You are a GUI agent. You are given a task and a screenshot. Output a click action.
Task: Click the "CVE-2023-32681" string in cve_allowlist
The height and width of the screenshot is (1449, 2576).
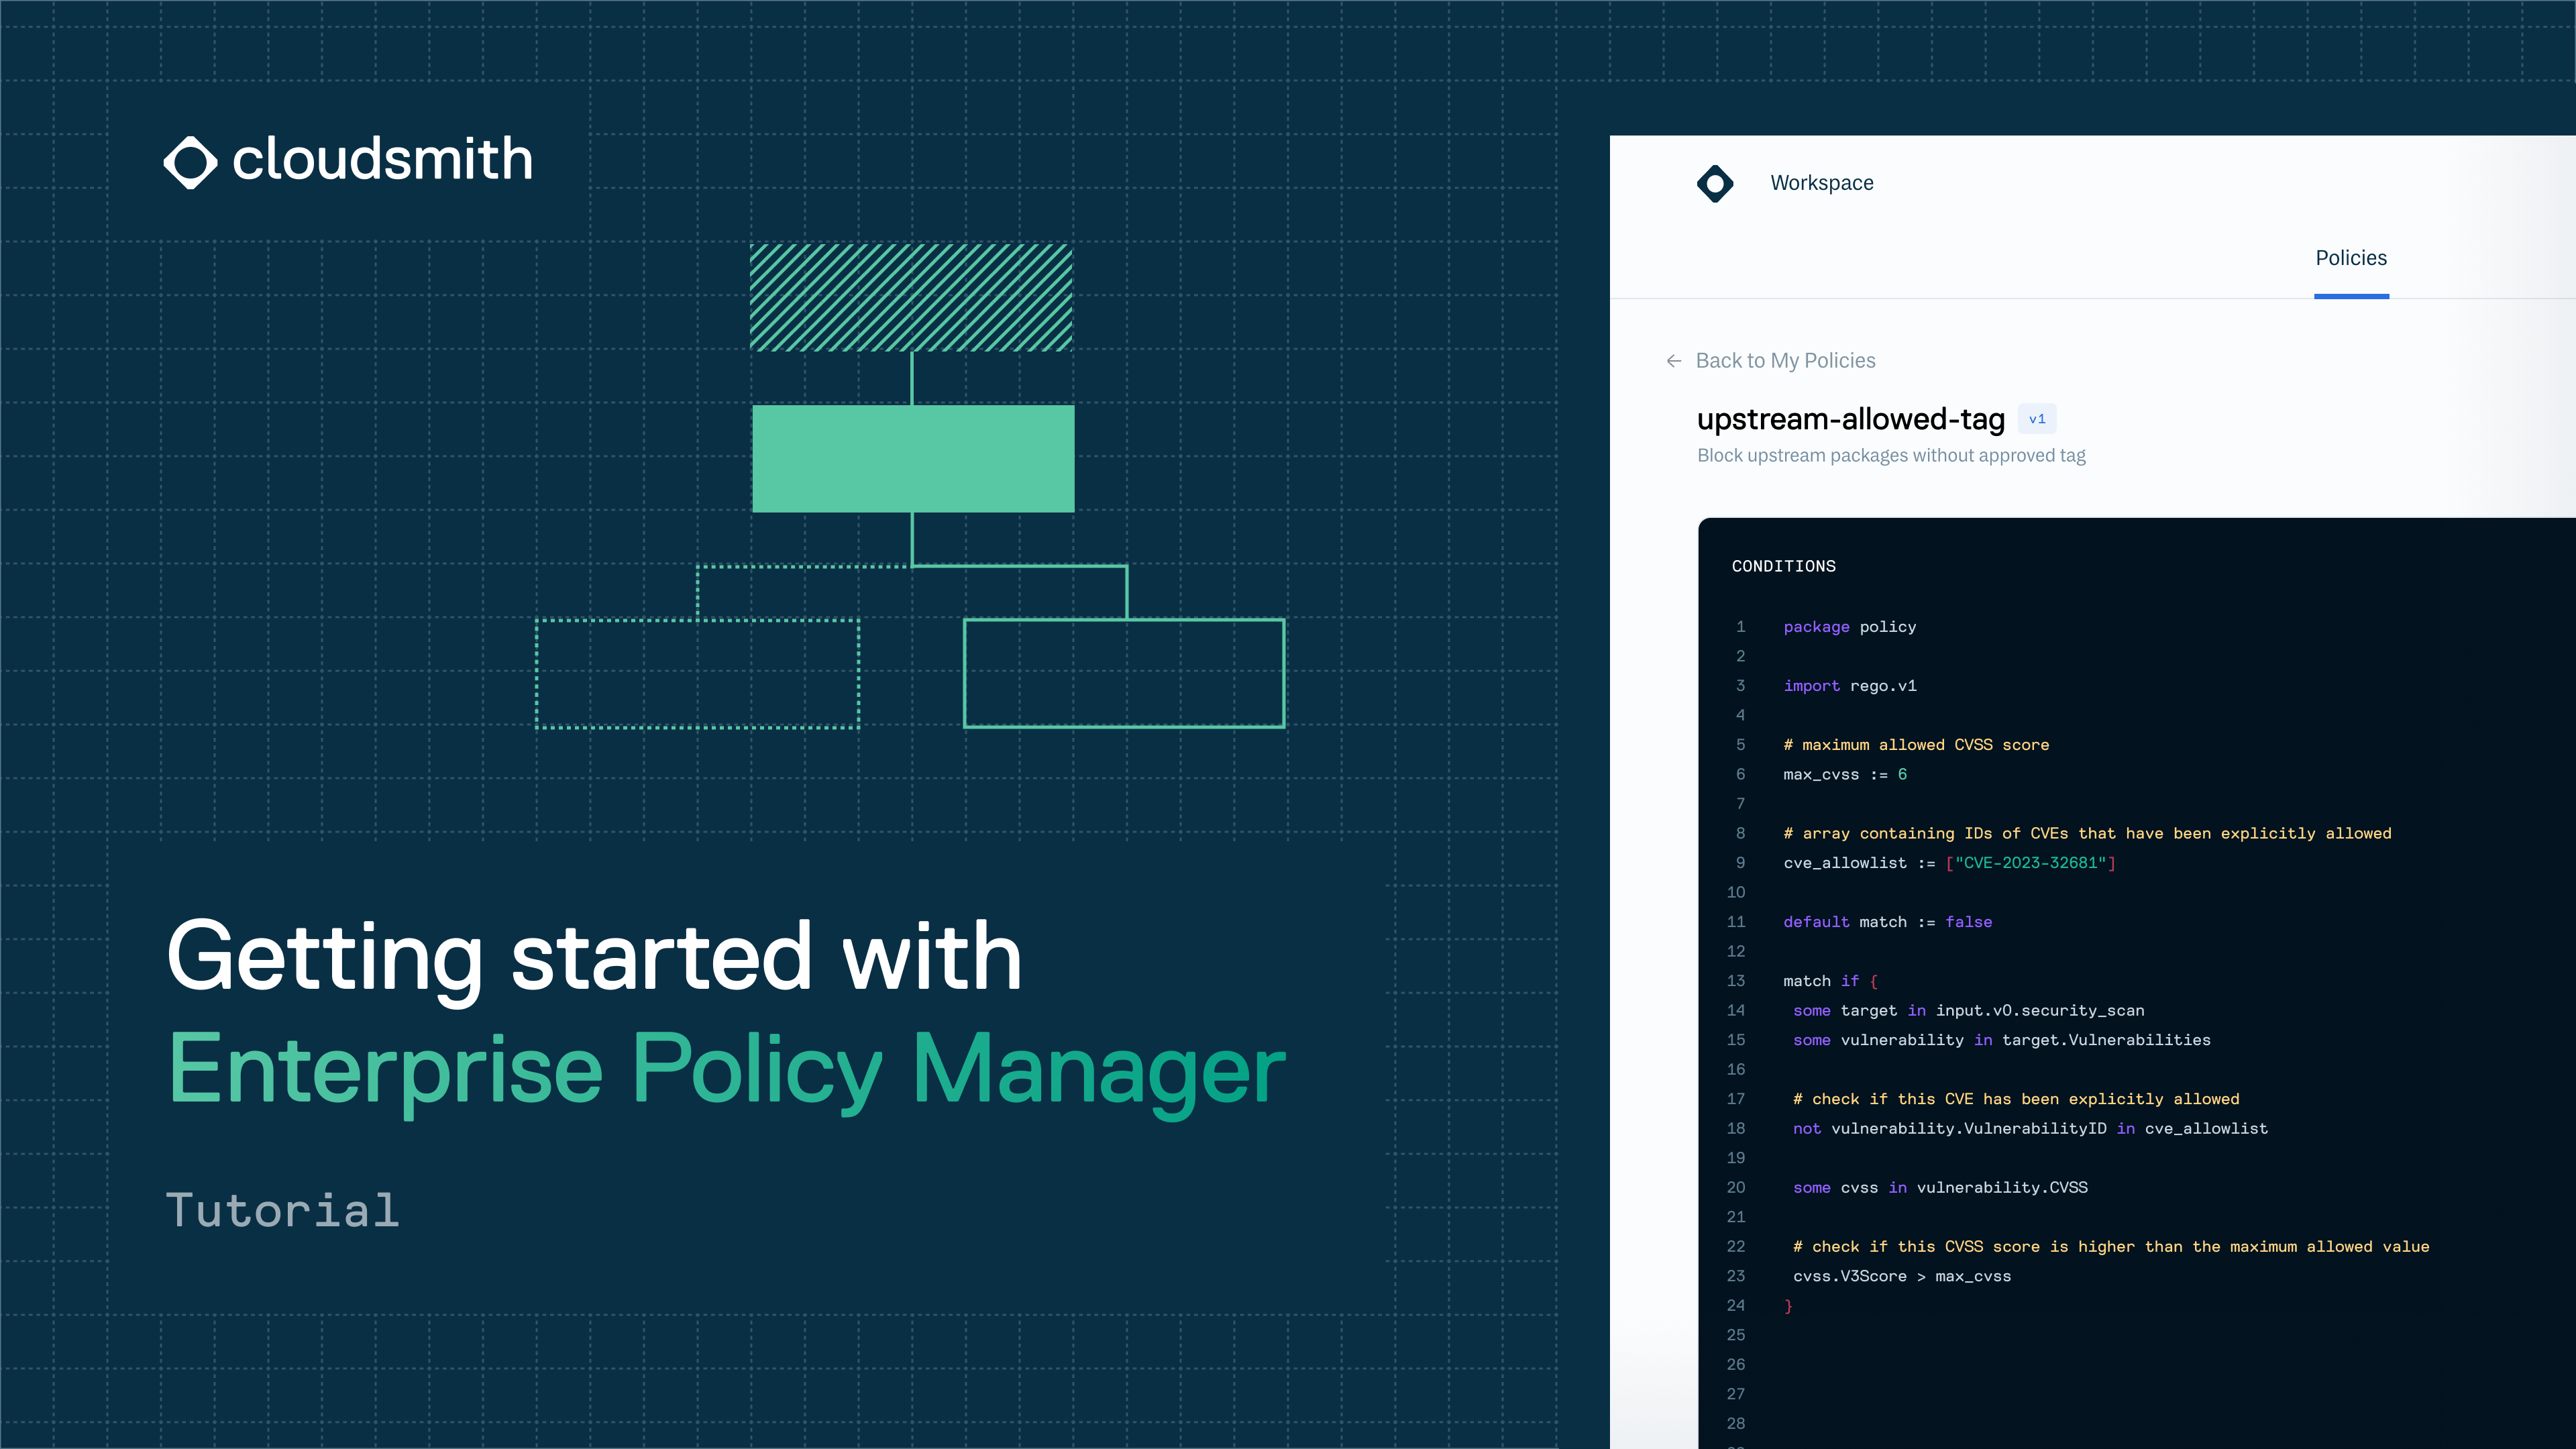[x=2030, y=863]
